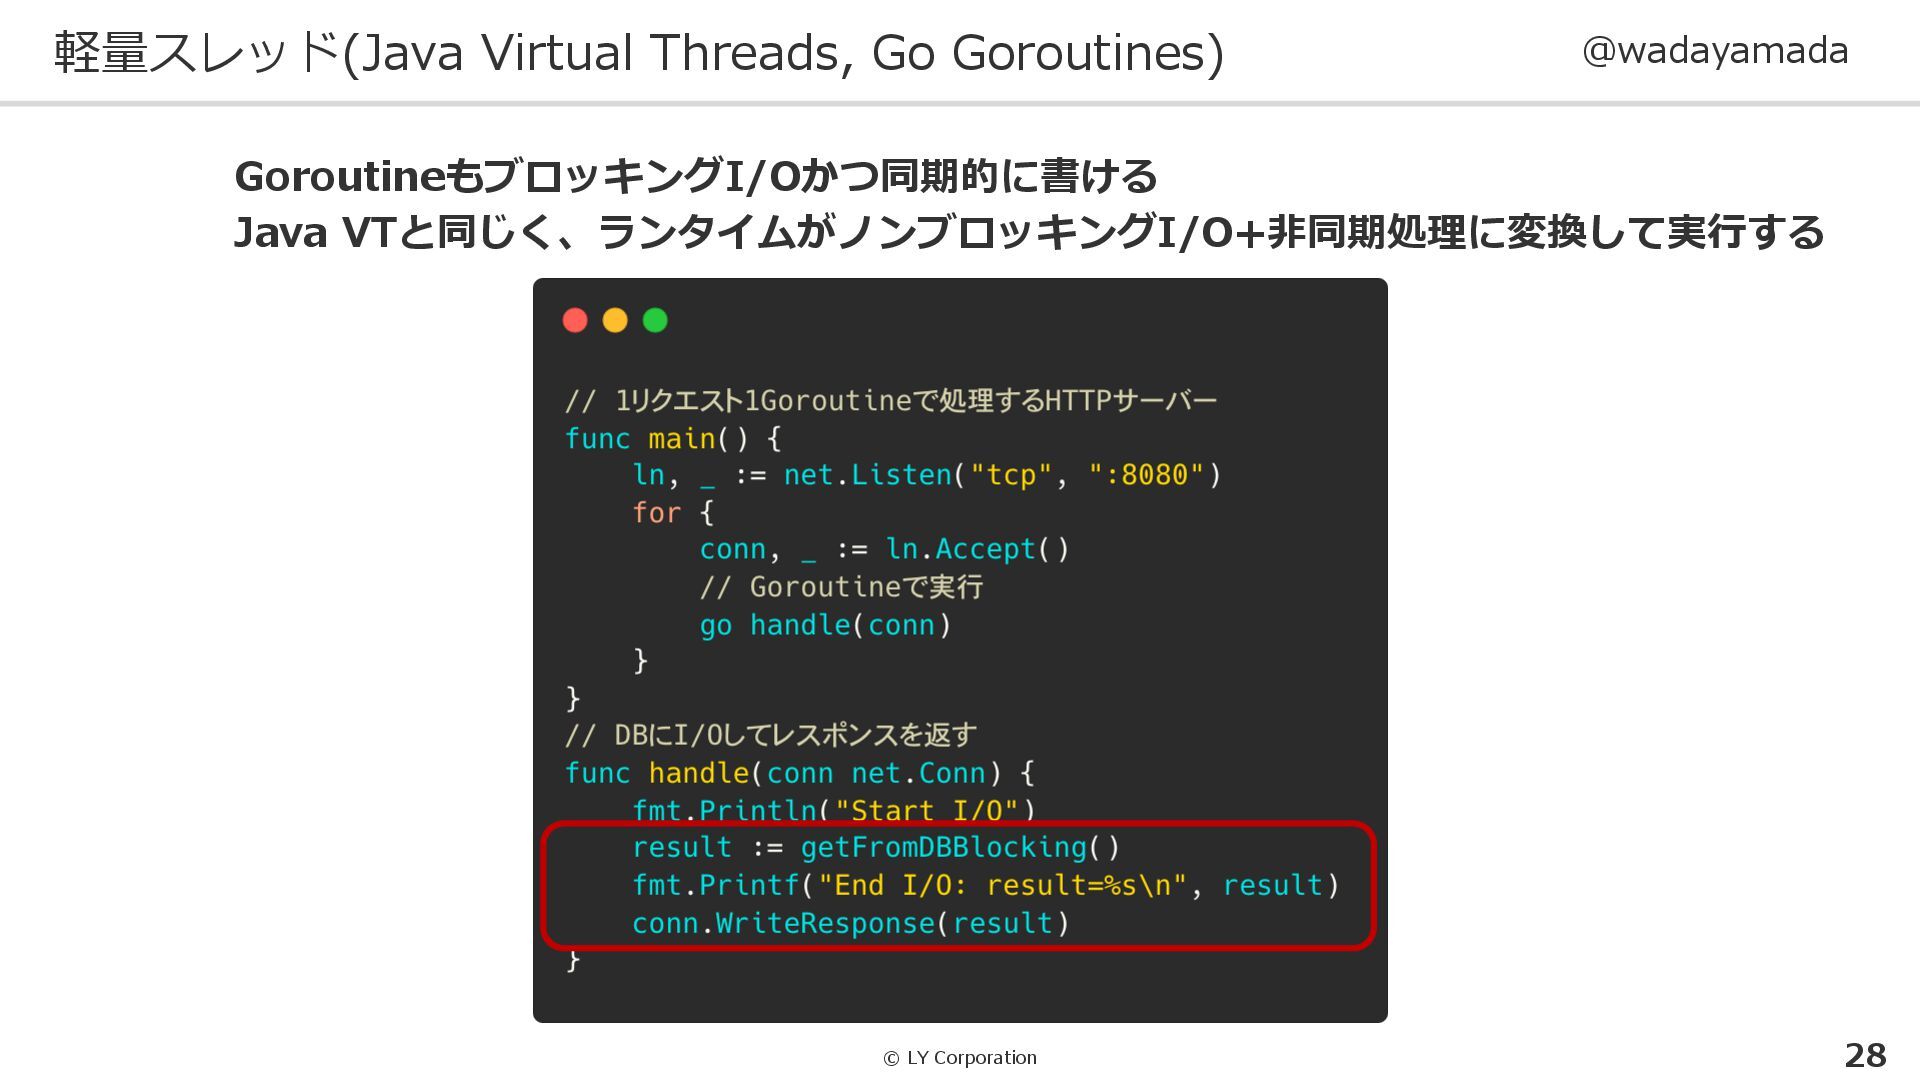This screenshot has width=1920, height=1080.
Task: Click the ln.Accept() call
Action: [977, 550]
